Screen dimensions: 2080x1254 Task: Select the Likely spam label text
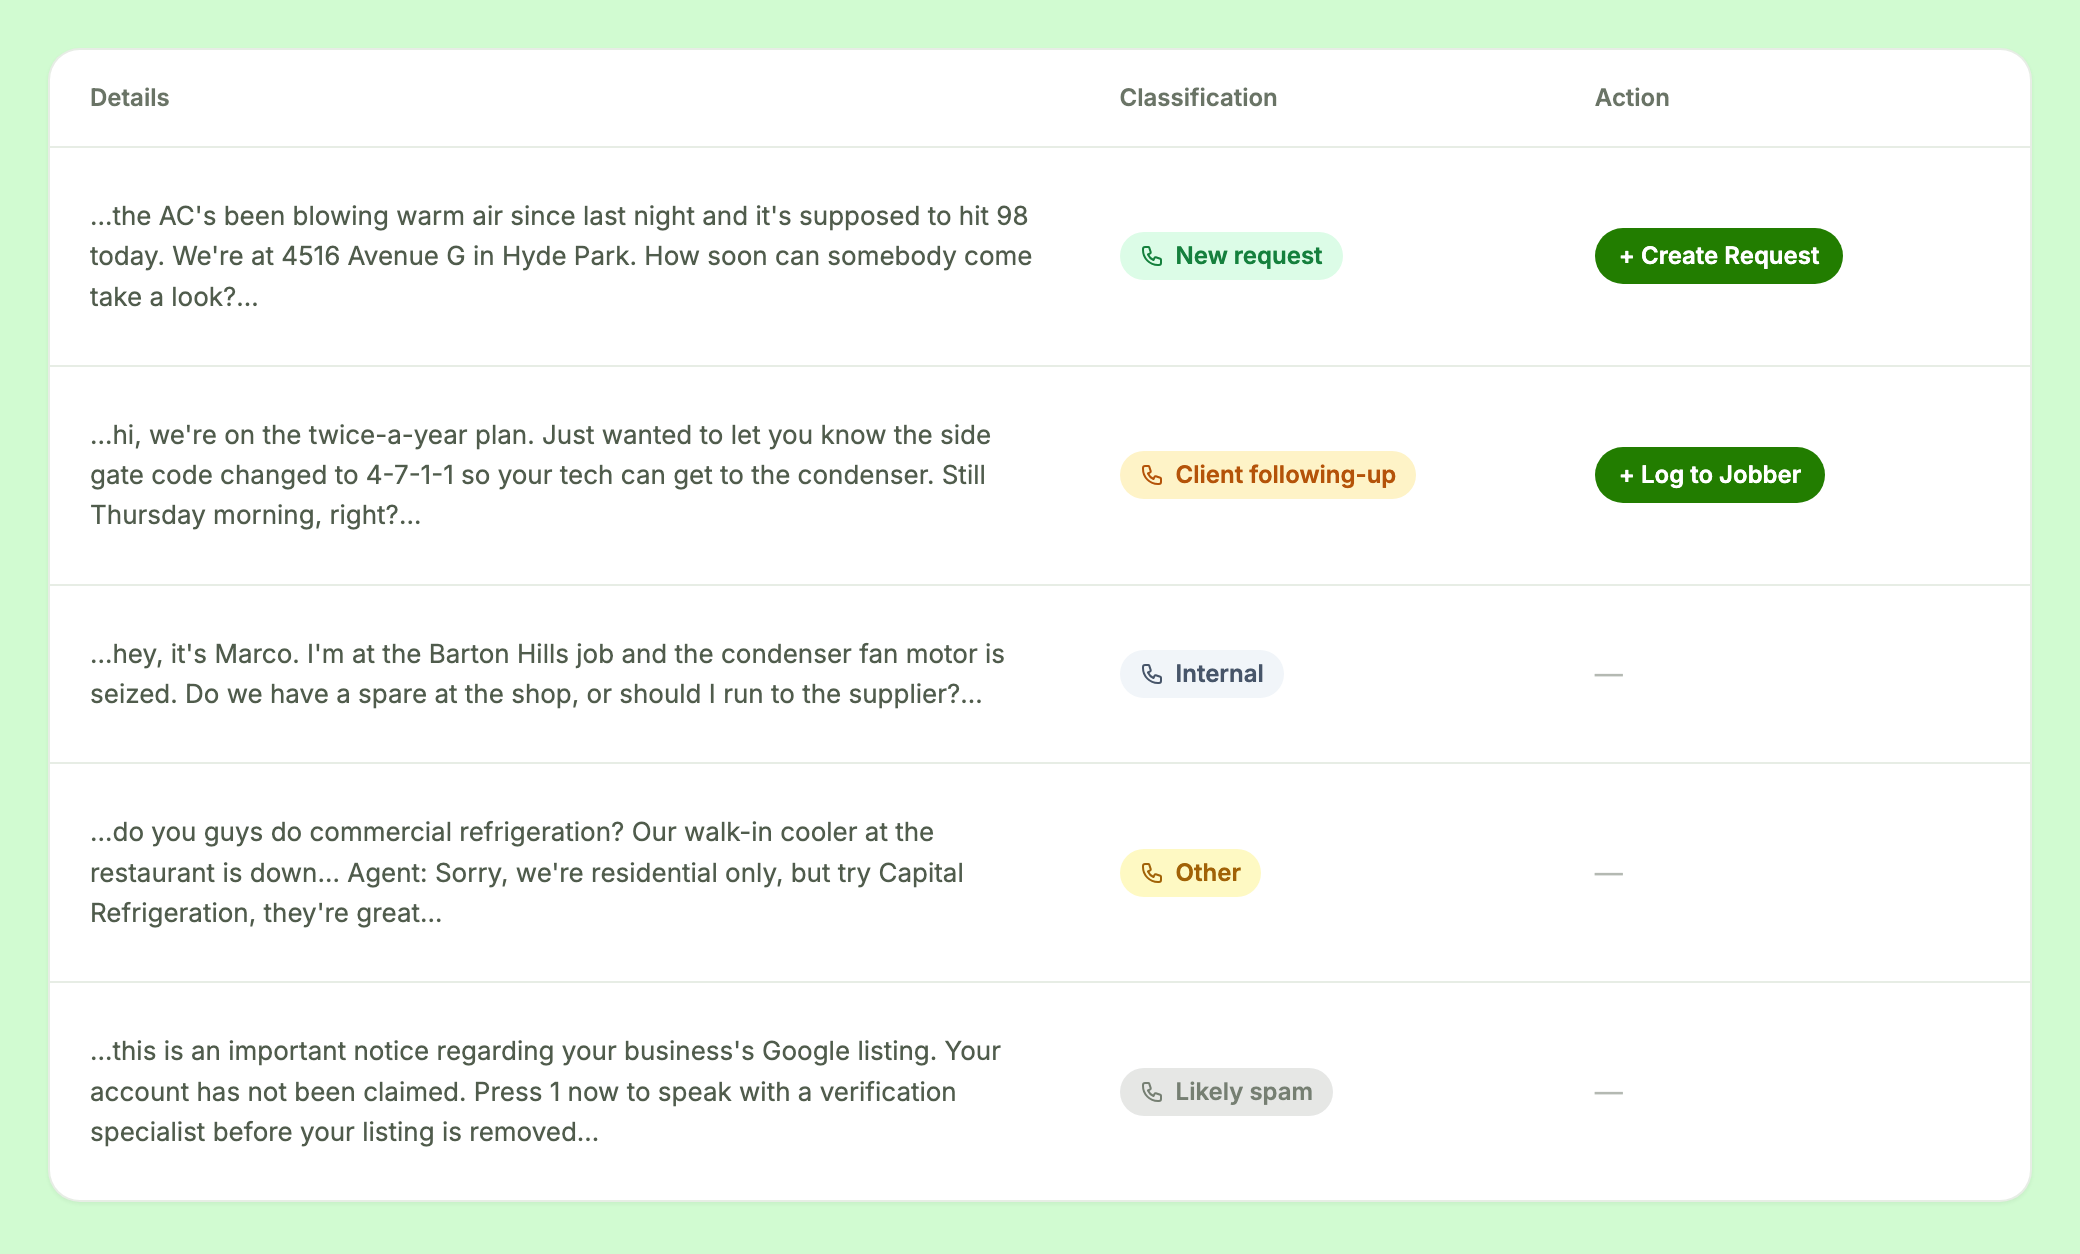[1244, 1092]
